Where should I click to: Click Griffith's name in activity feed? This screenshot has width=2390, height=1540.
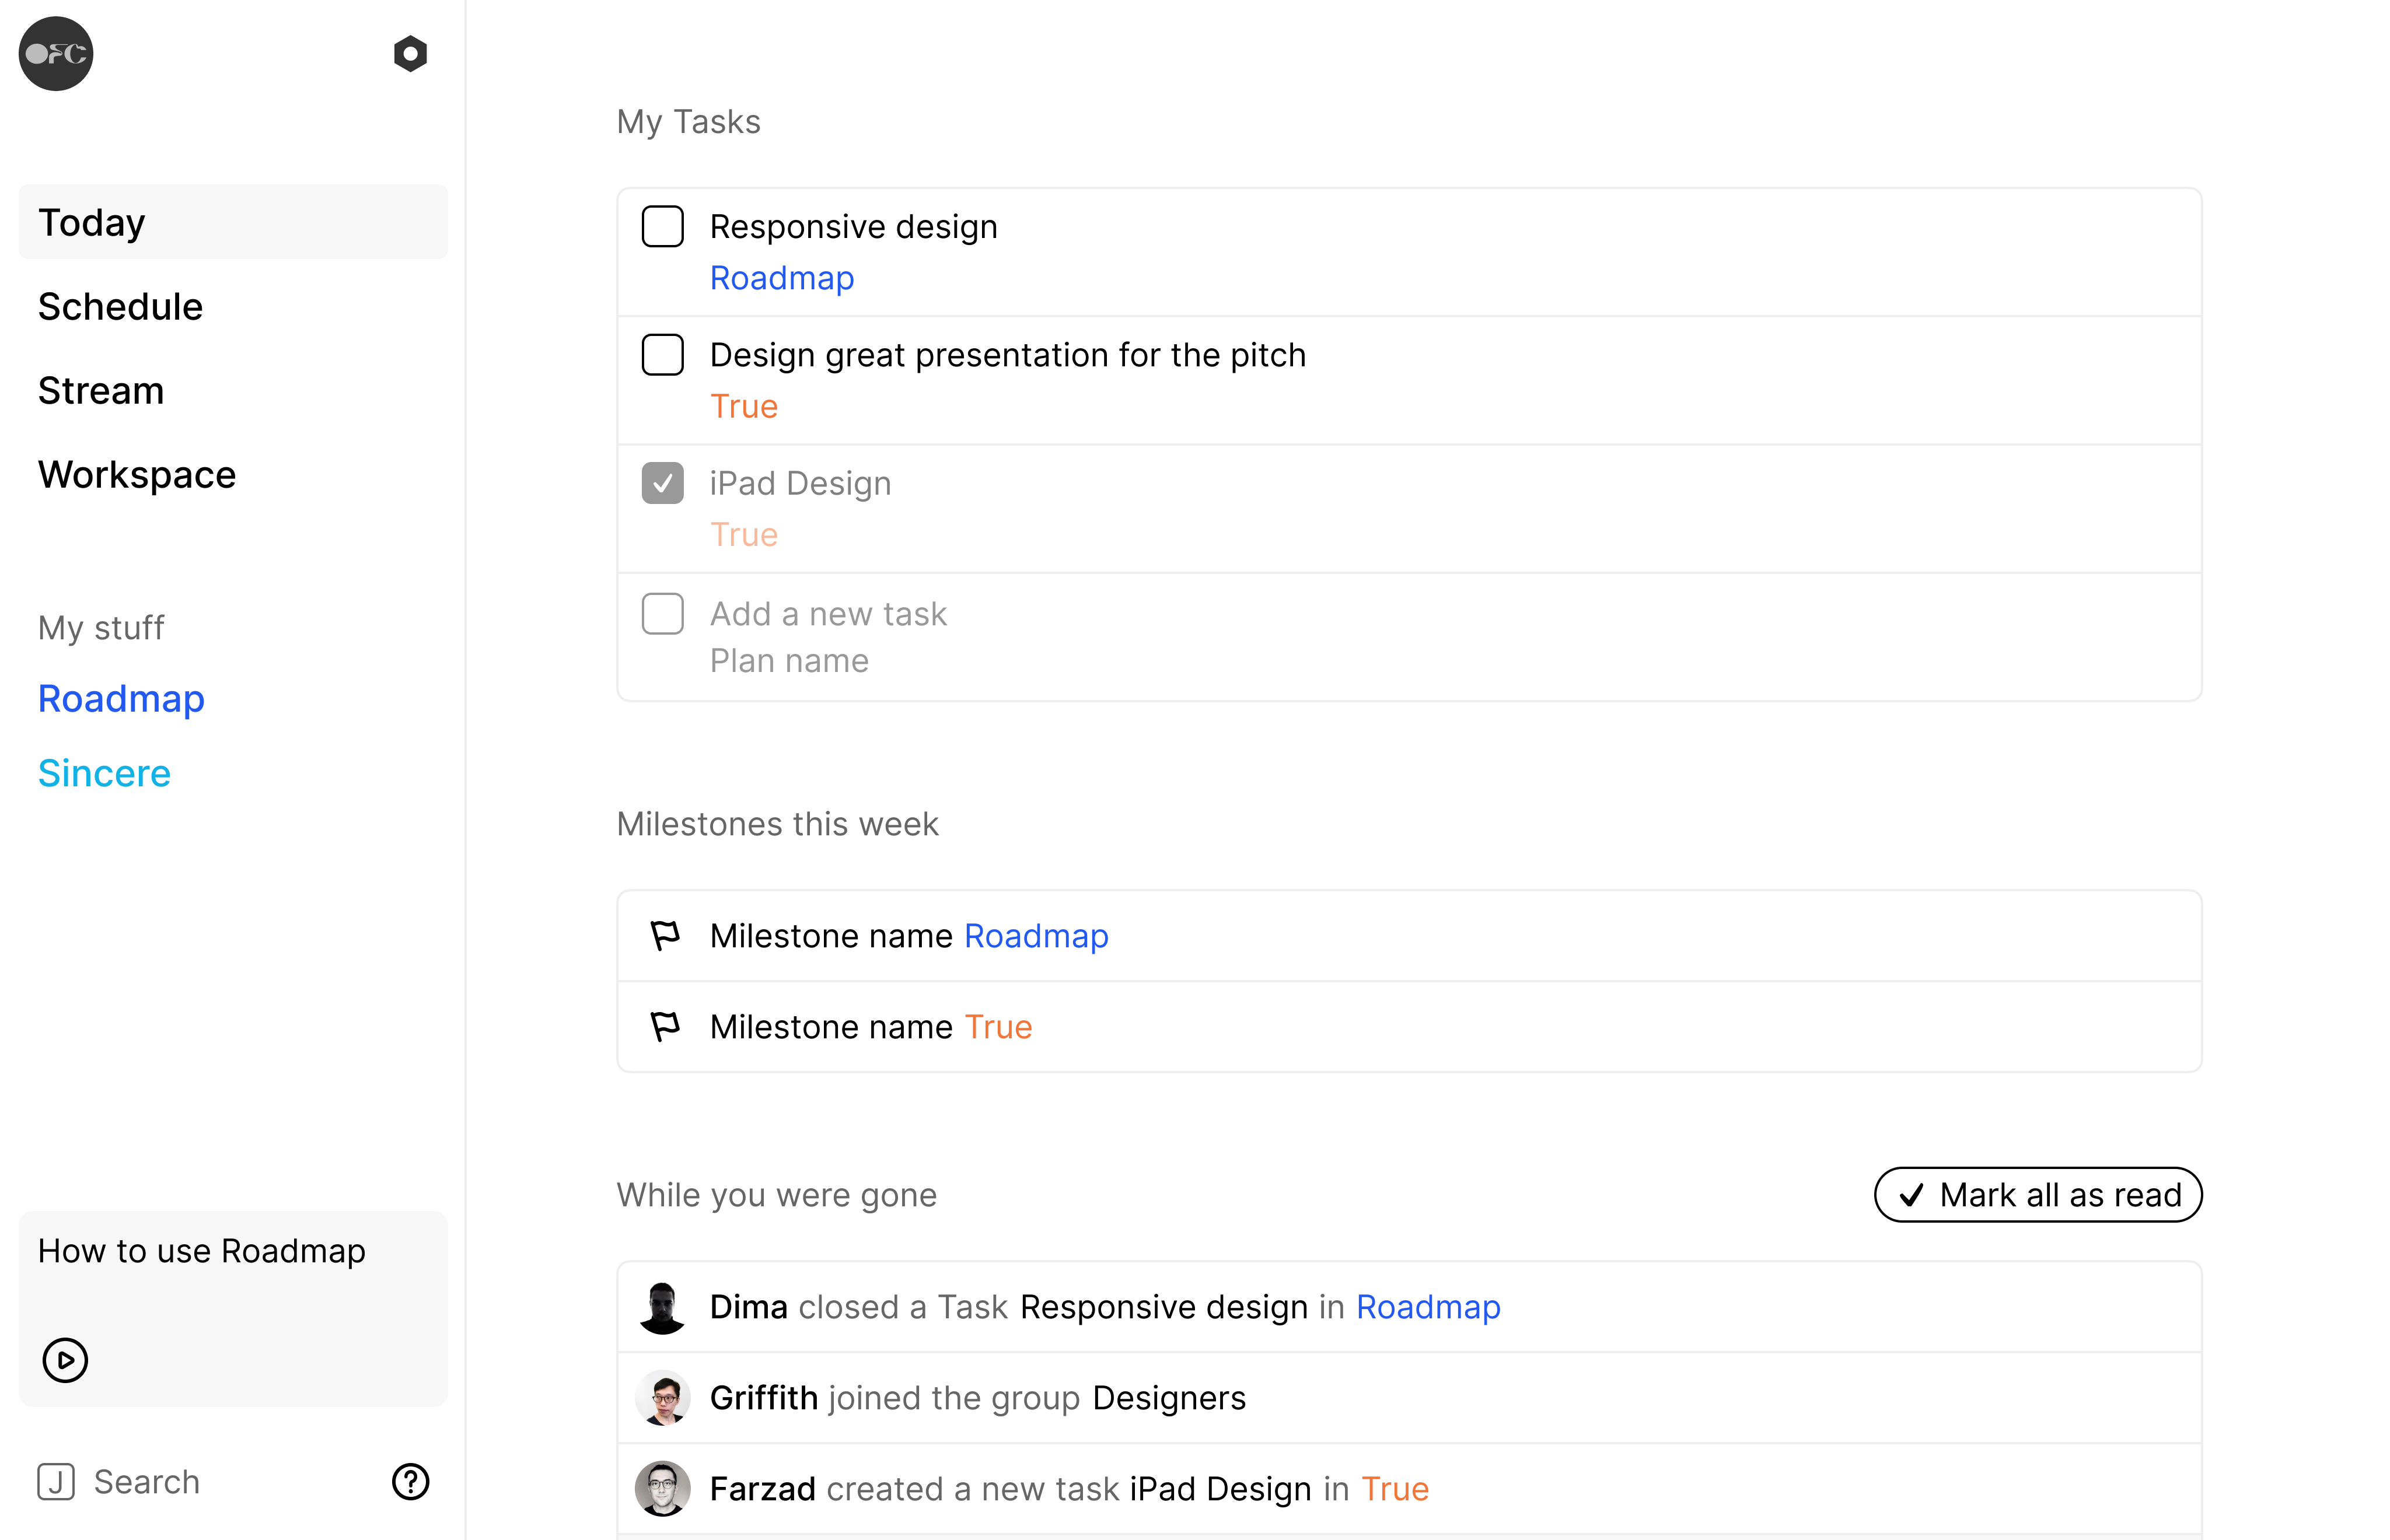[x=764, y=1398]
